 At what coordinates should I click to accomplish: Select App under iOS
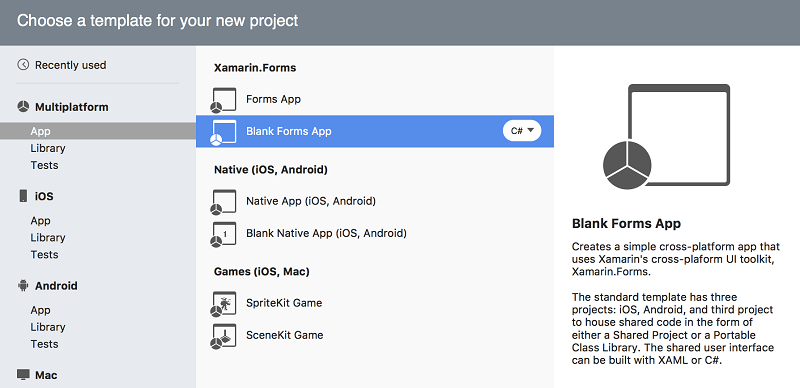[x=40, y=221]
